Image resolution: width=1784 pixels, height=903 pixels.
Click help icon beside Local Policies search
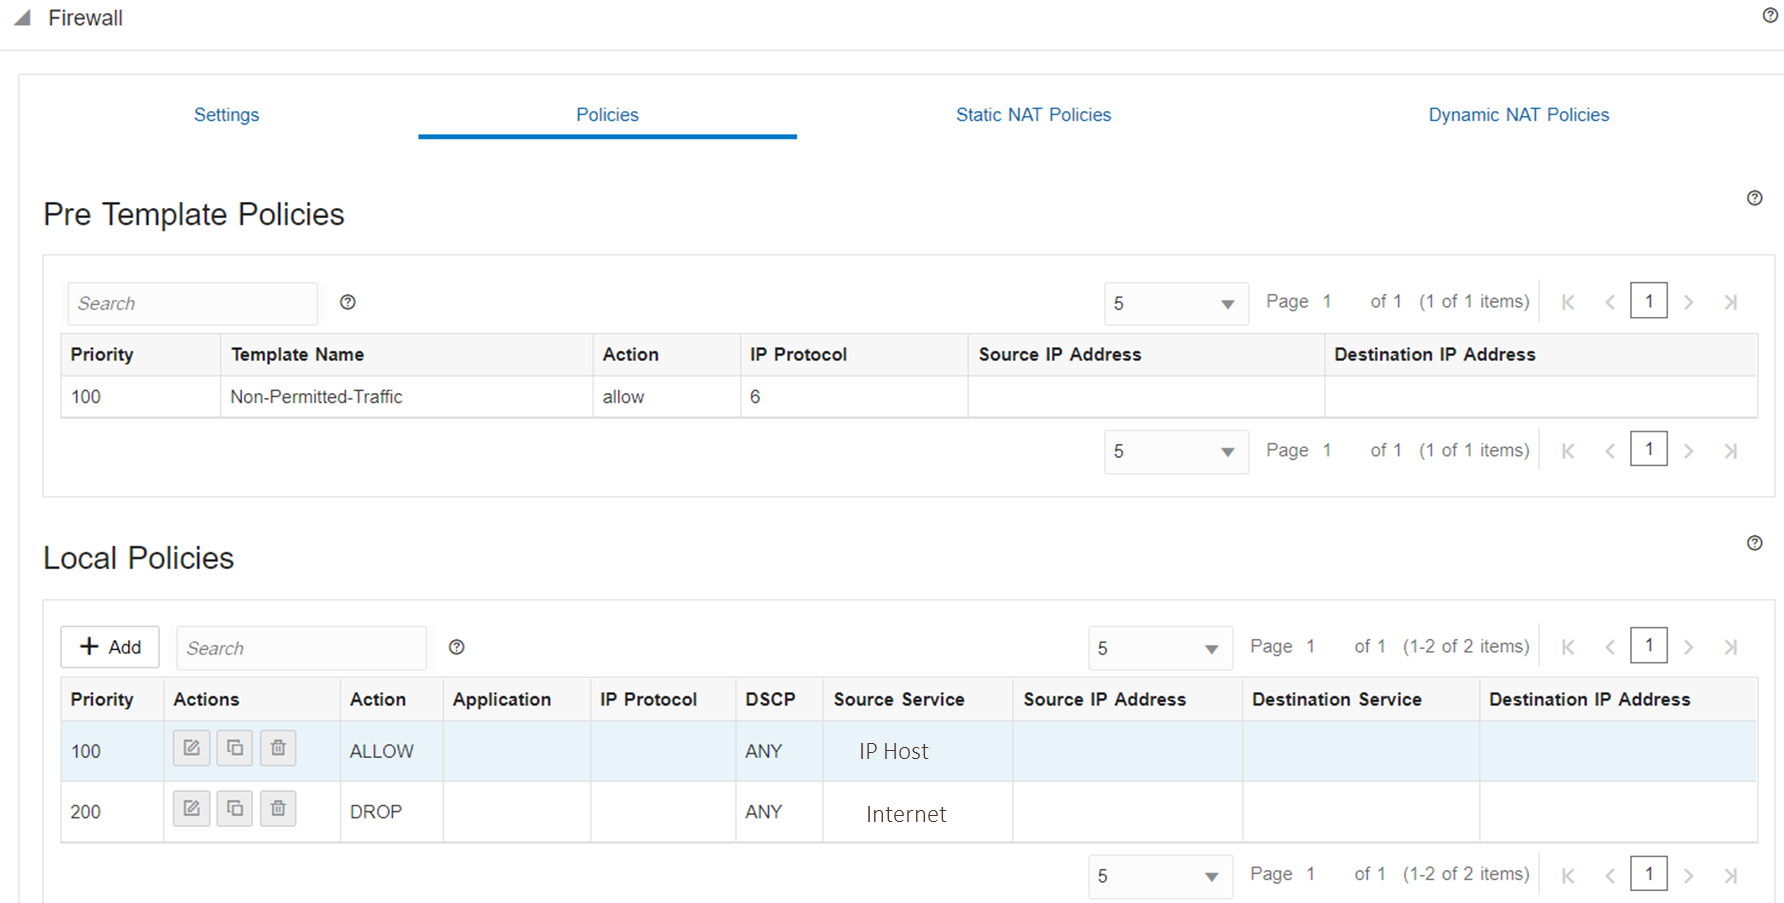click(457, 647)
